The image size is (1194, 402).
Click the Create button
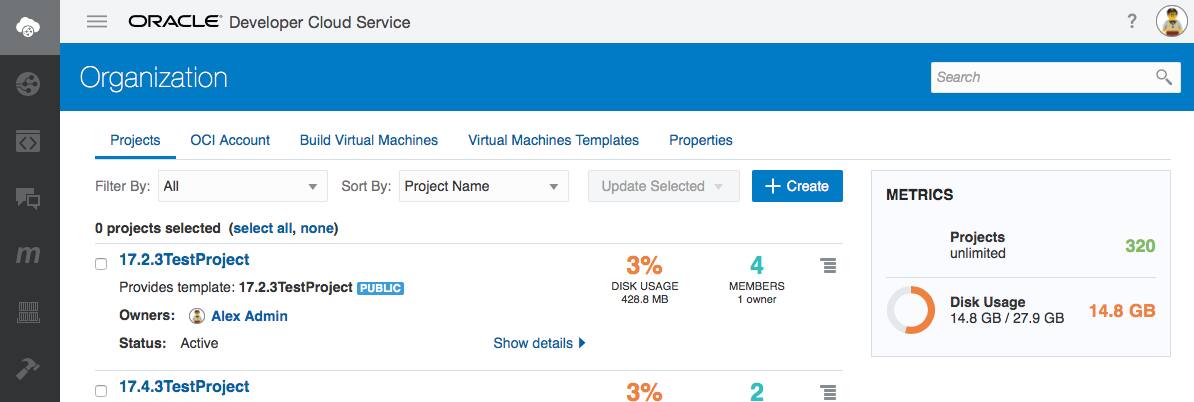797,186
